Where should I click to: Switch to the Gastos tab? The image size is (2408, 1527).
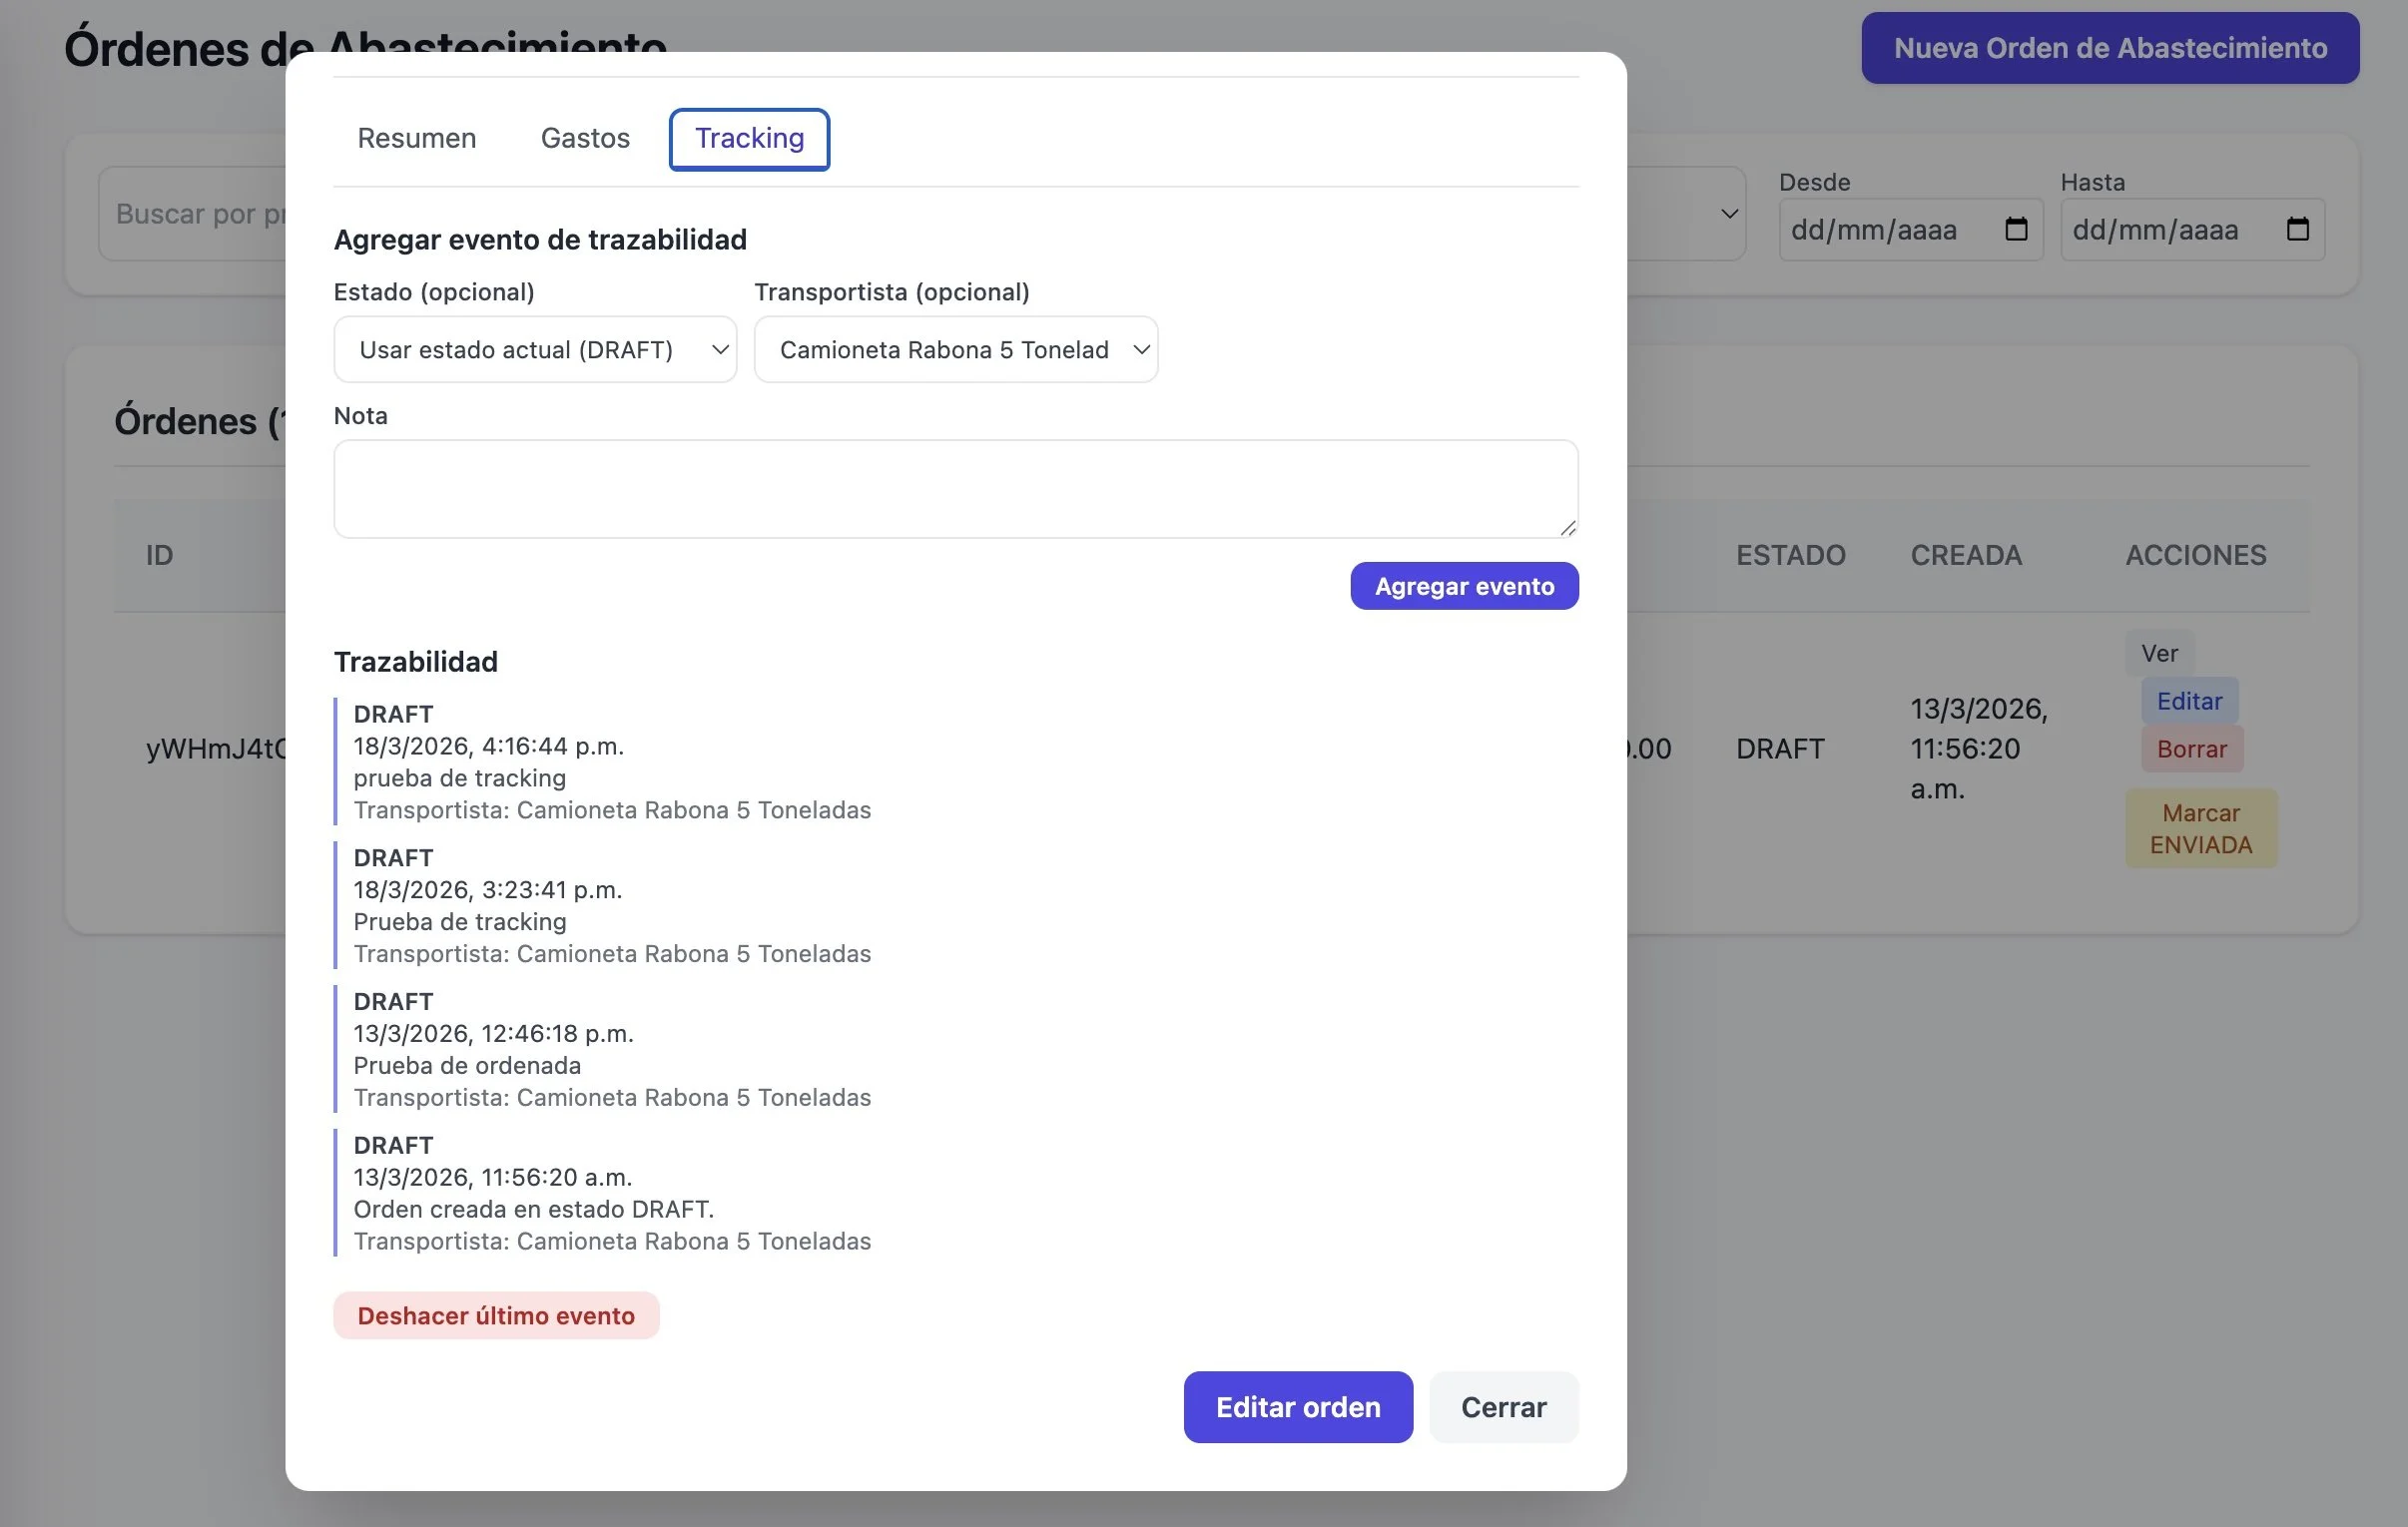click(585, 138)
